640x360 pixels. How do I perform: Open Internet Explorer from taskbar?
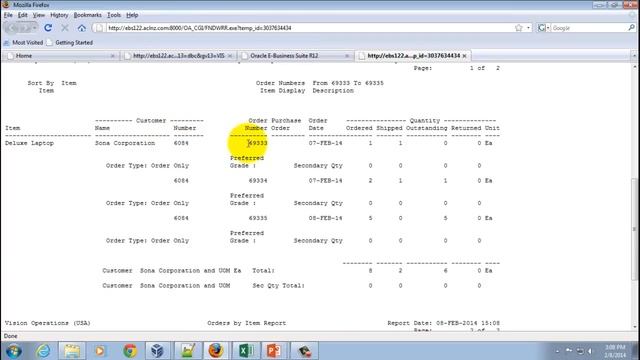pyautogui.click(x=43, y=351)
